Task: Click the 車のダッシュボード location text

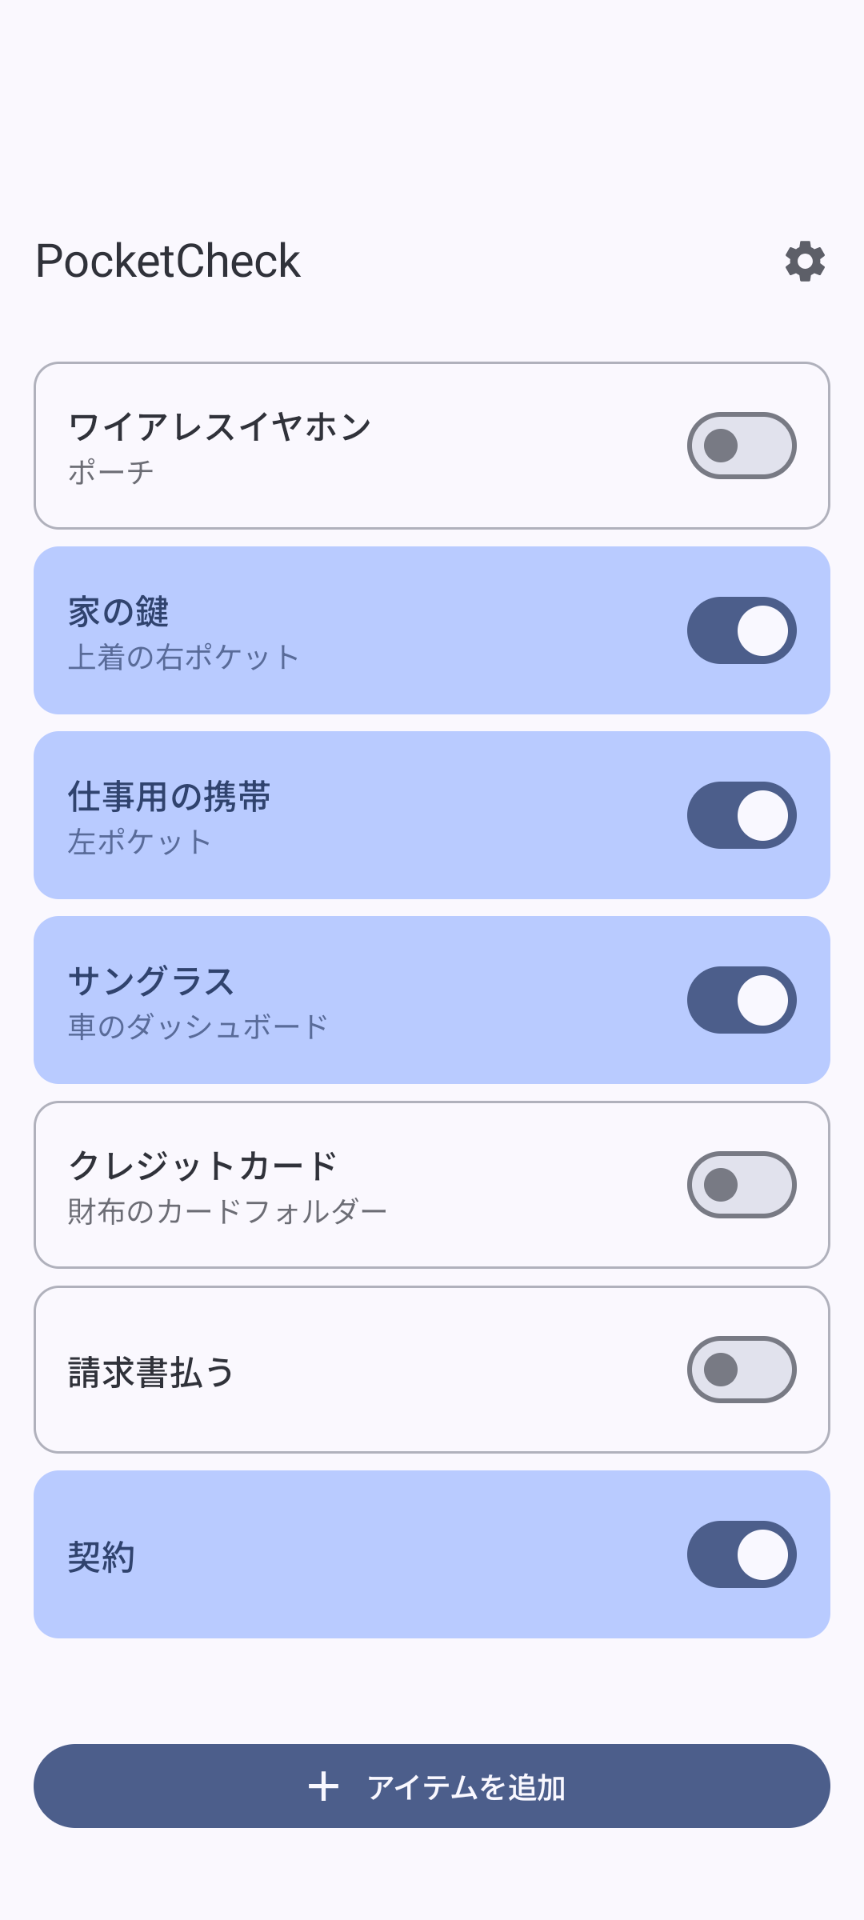Action: (198, 1027)
